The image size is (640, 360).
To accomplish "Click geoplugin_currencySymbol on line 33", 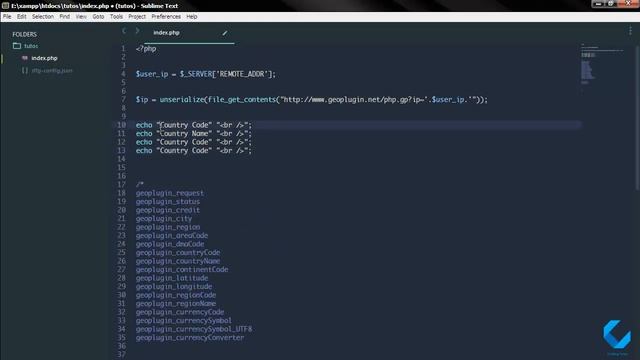I will [184, 321].
